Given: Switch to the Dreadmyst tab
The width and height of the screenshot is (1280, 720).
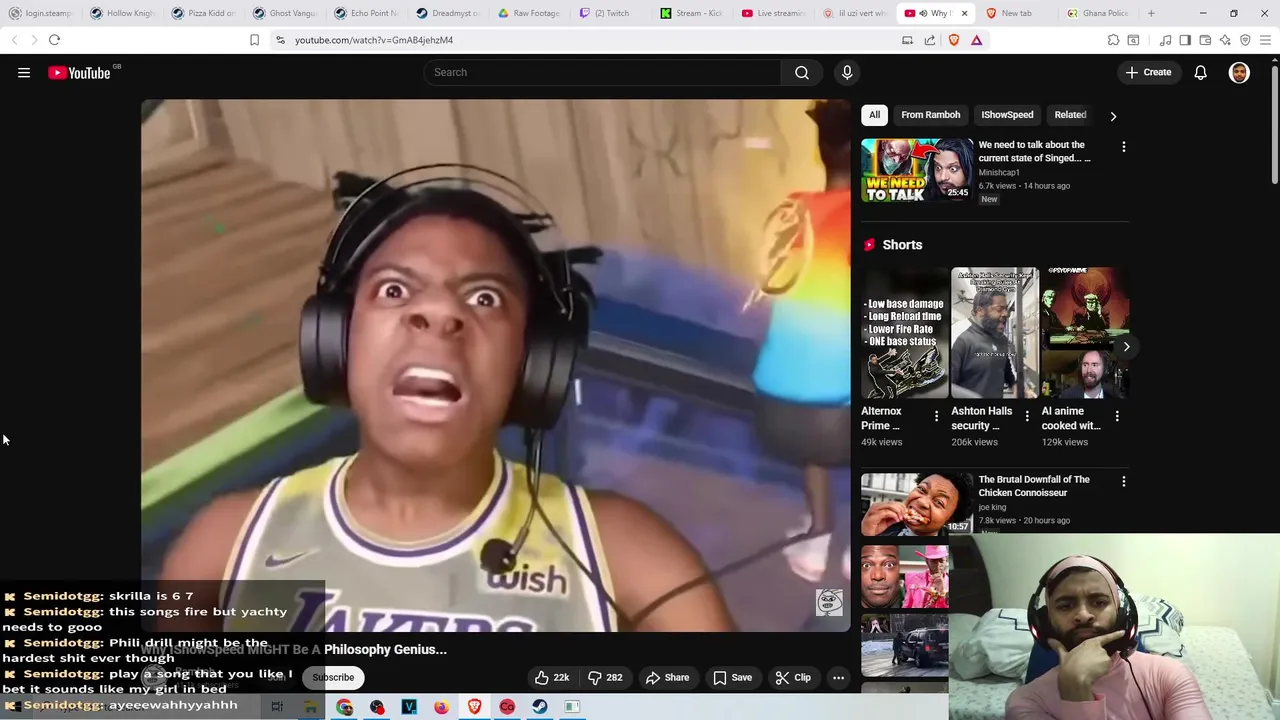Looking at the screenshot, I should (x=449, y=13).
